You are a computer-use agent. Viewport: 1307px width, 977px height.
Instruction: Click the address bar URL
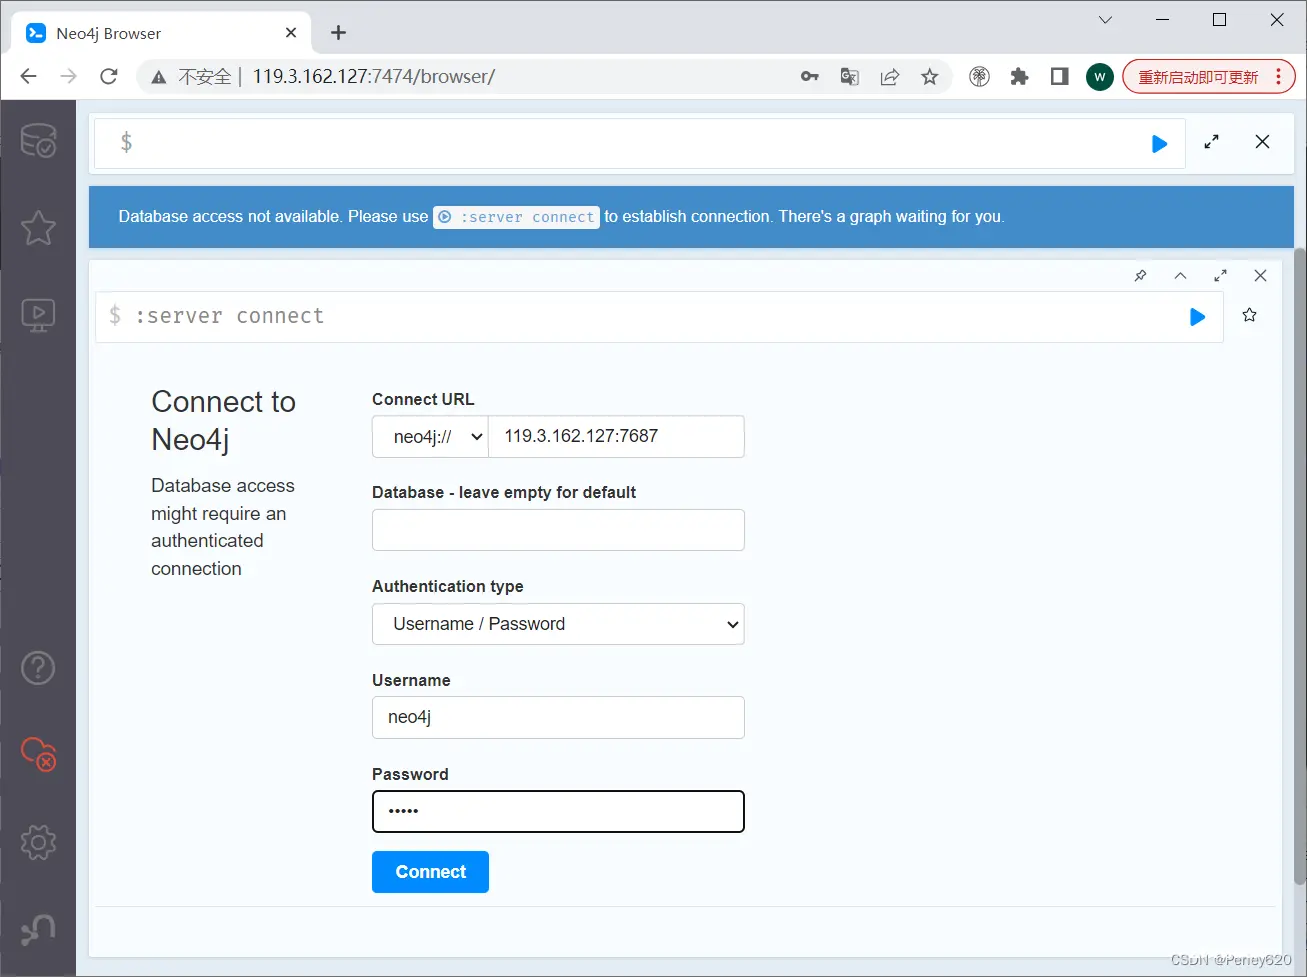pyautogui.click(x=374, y=77)
